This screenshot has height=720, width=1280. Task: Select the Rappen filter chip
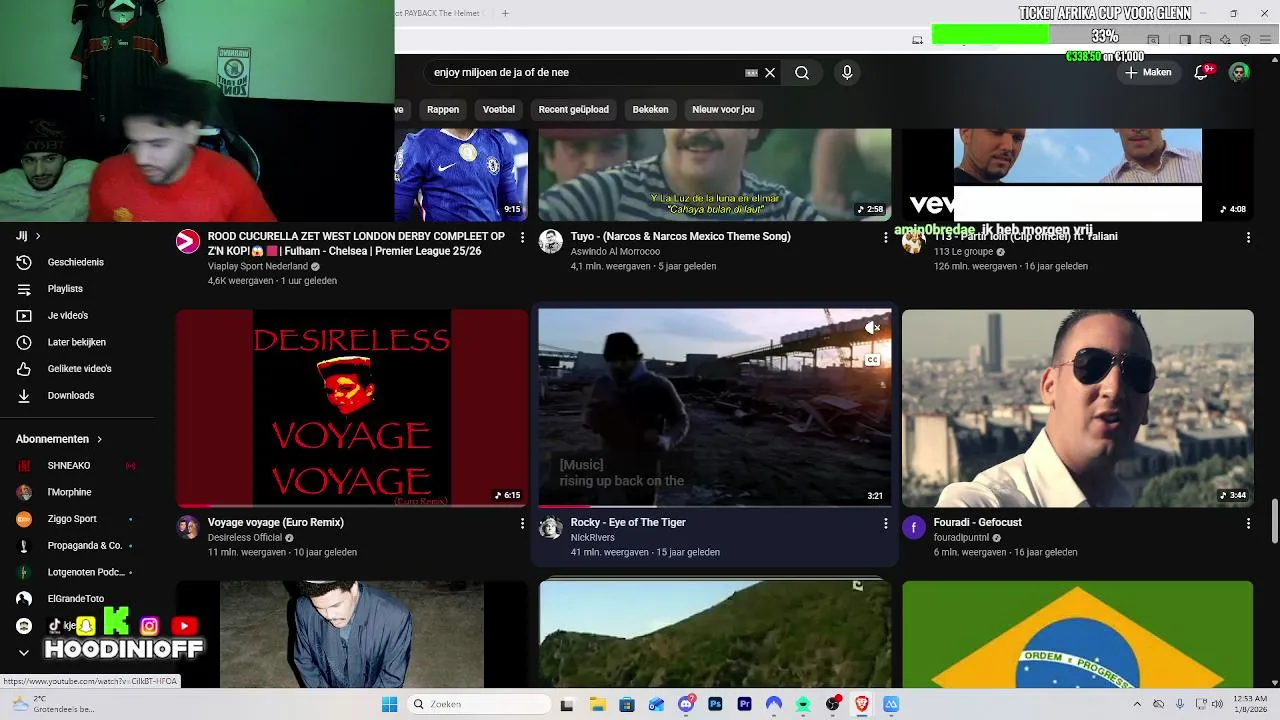coord(443,109)
